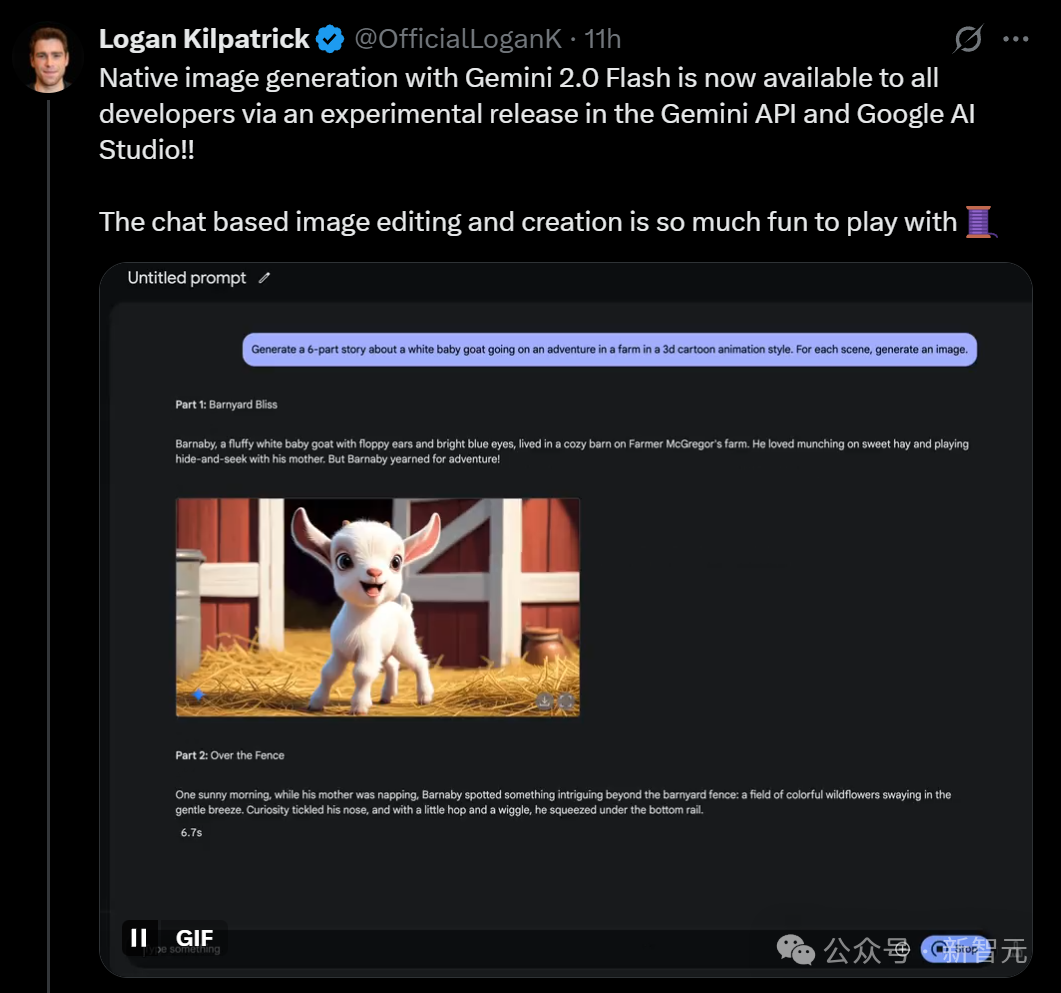This screenshot has width=1061, height=993.
Task: Click the baby goat generated image
Action: (378, 607)
